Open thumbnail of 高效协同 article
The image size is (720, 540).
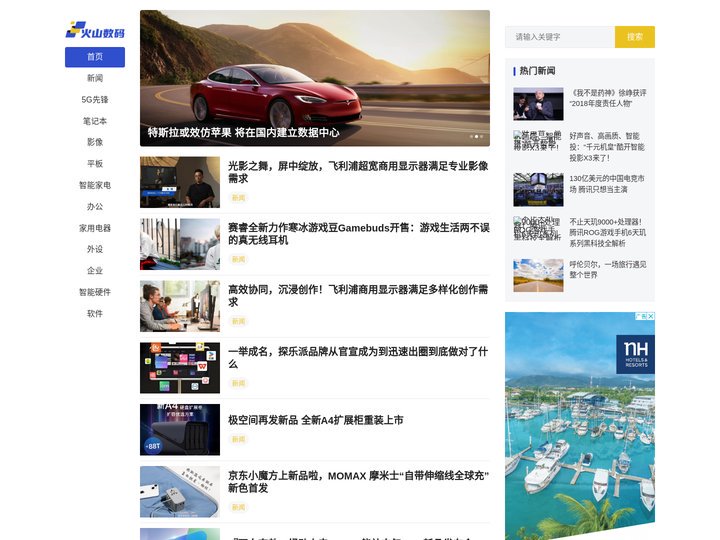tap(180, 306)
